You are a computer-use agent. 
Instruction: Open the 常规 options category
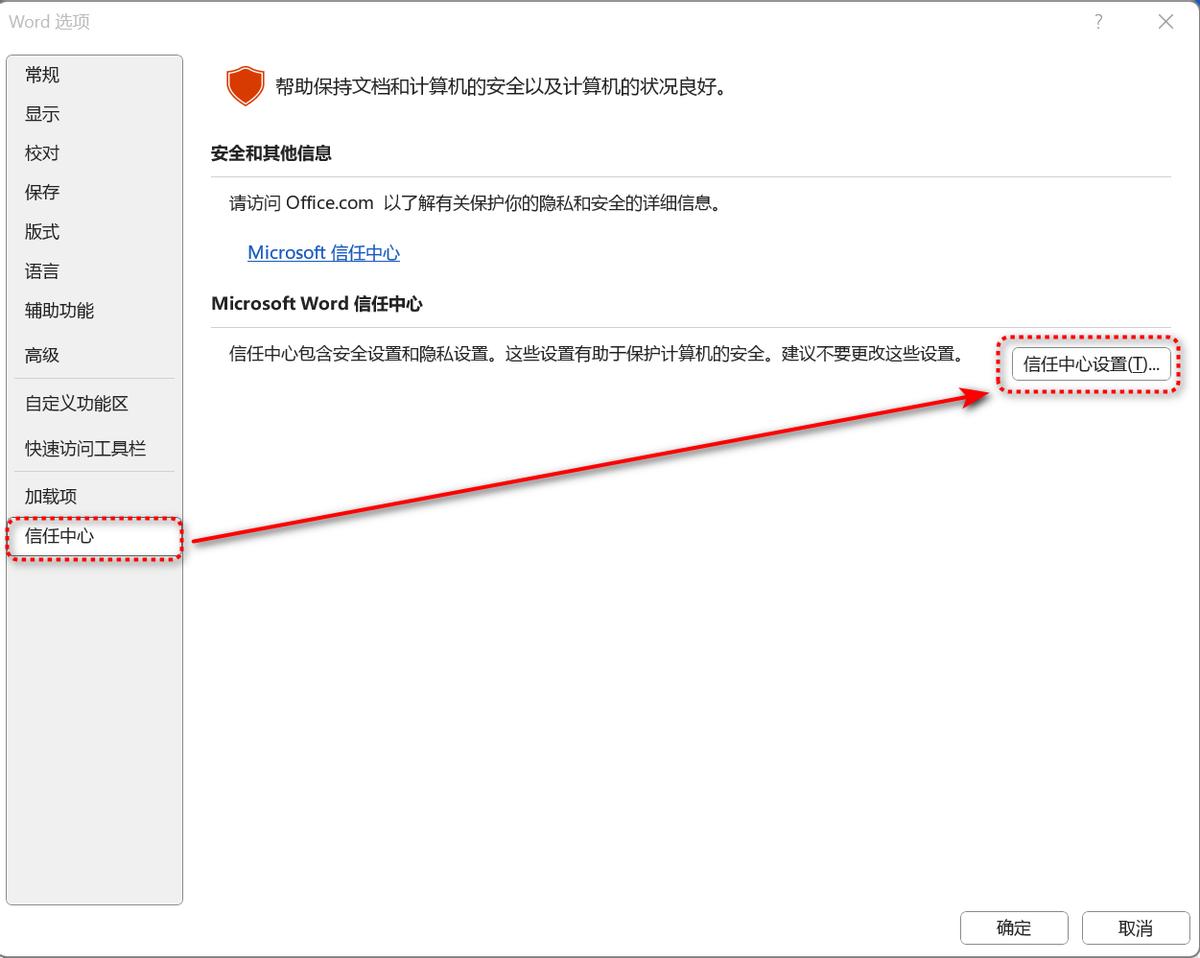pos(94,75)
